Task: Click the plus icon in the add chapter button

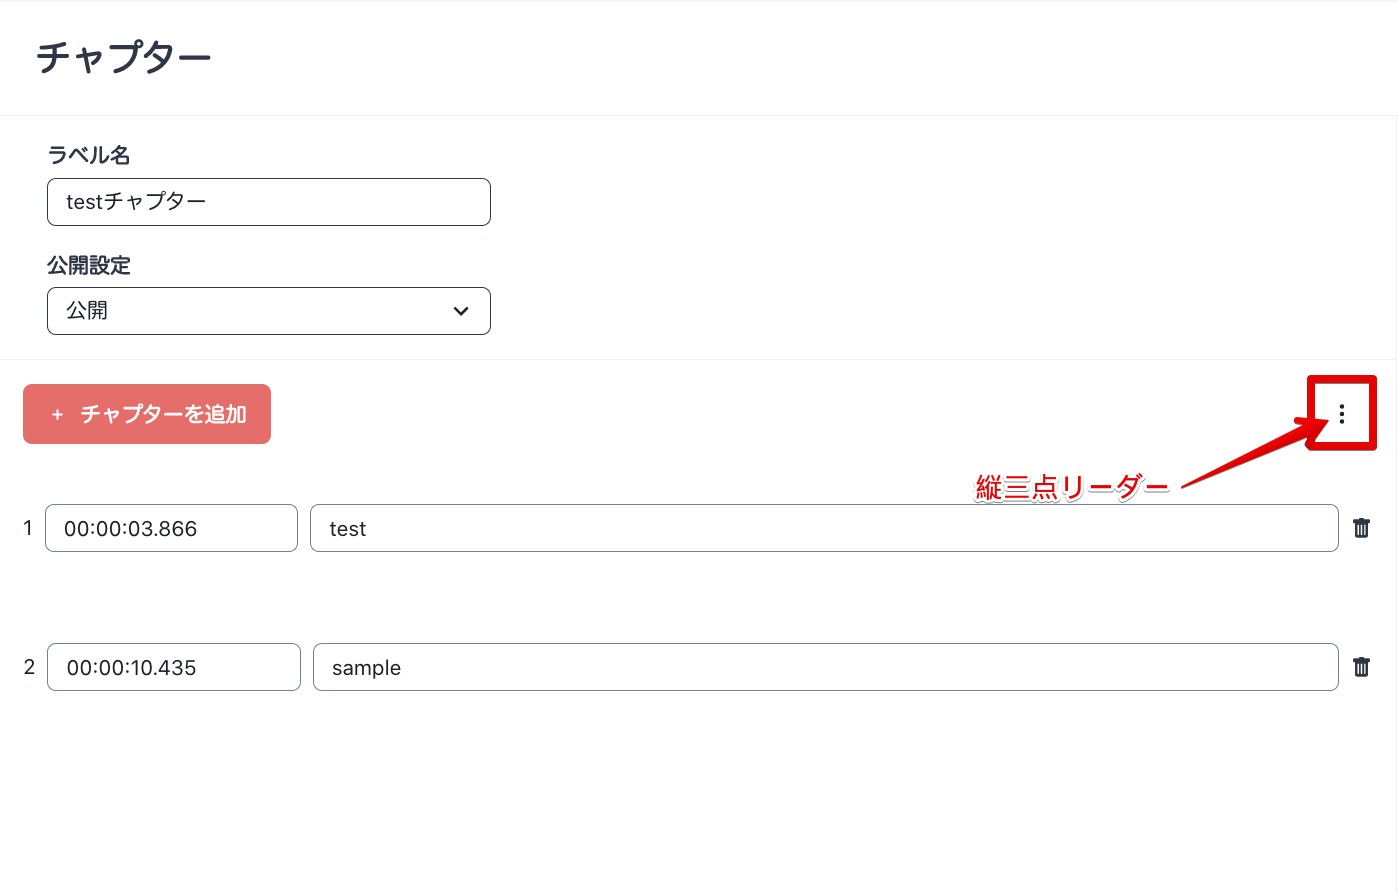Action: point(57,414)
